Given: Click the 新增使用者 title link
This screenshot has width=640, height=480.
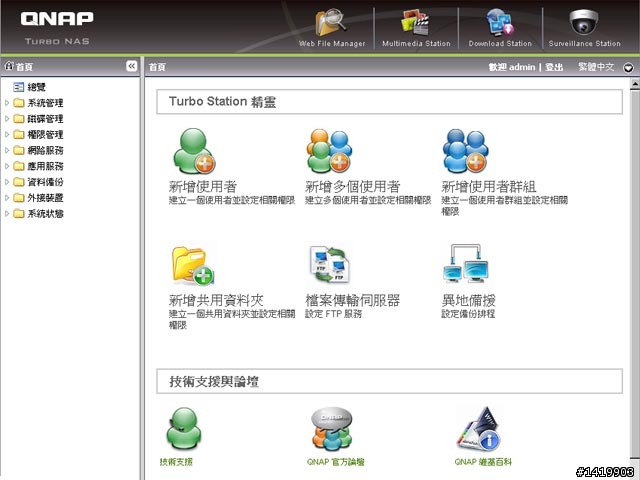Looking at the screenshot, I should coord(203,187).
